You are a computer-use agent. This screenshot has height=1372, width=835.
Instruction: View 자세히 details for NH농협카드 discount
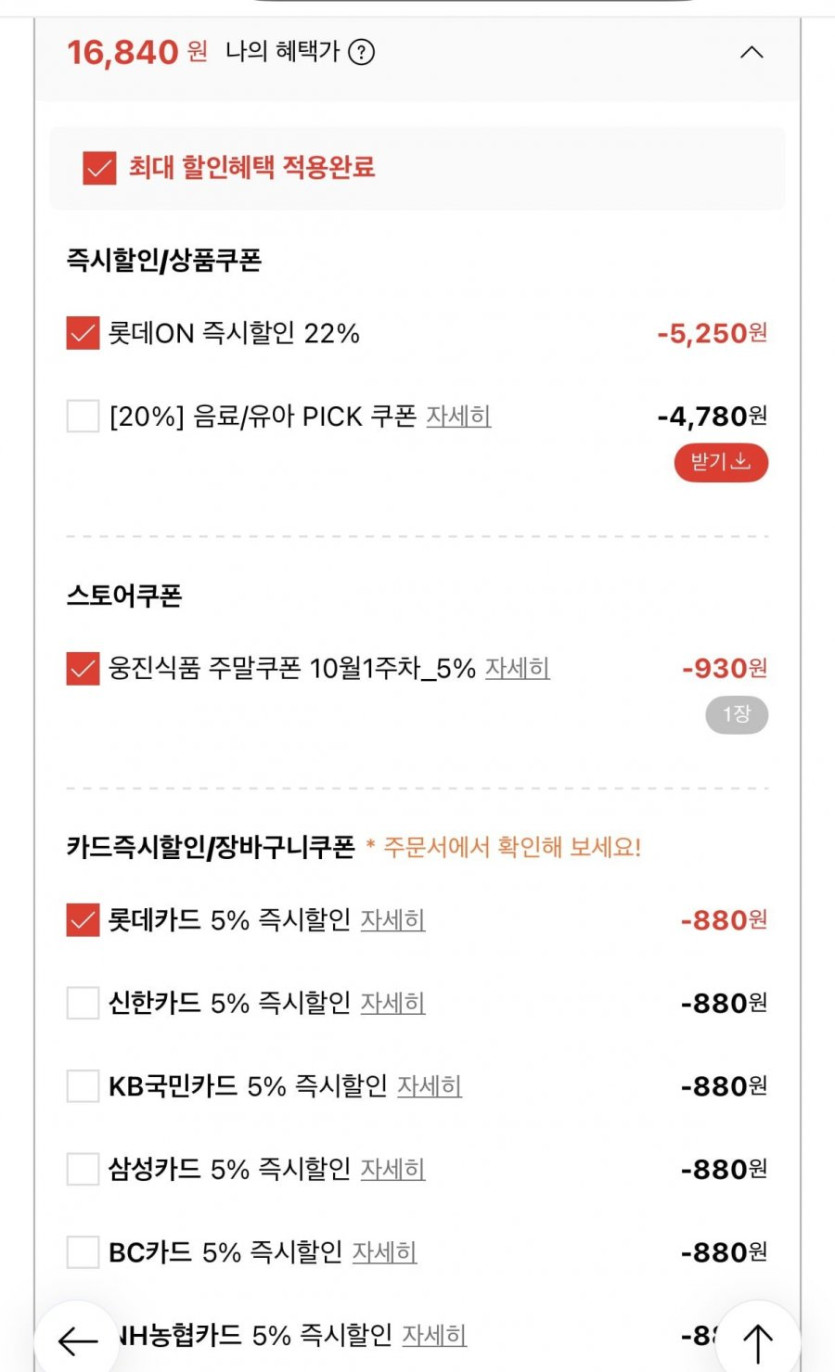click(x=434, y=1335)
